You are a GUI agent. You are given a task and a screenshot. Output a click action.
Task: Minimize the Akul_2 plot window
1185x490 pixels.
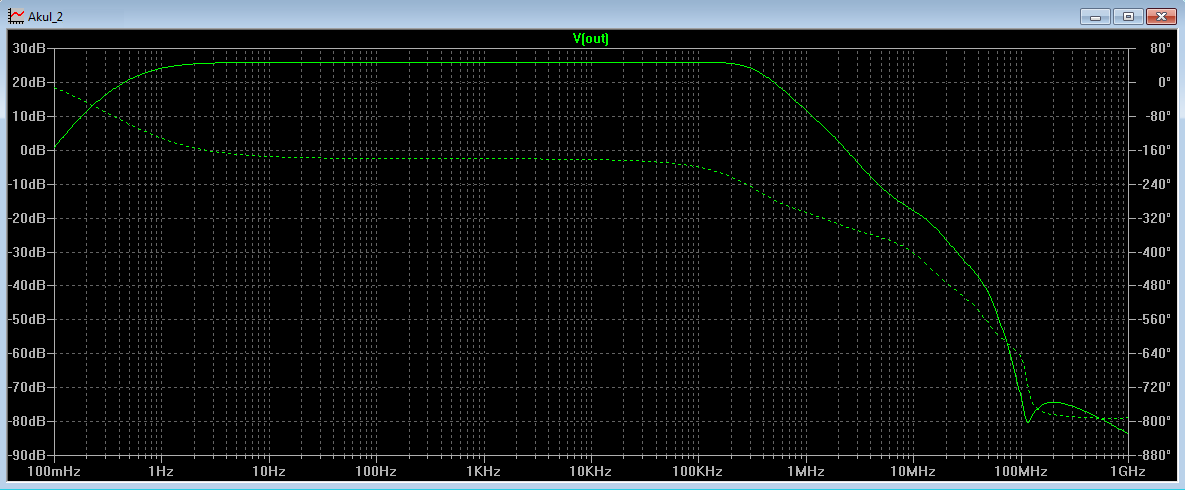click(x=1095, y=16)
